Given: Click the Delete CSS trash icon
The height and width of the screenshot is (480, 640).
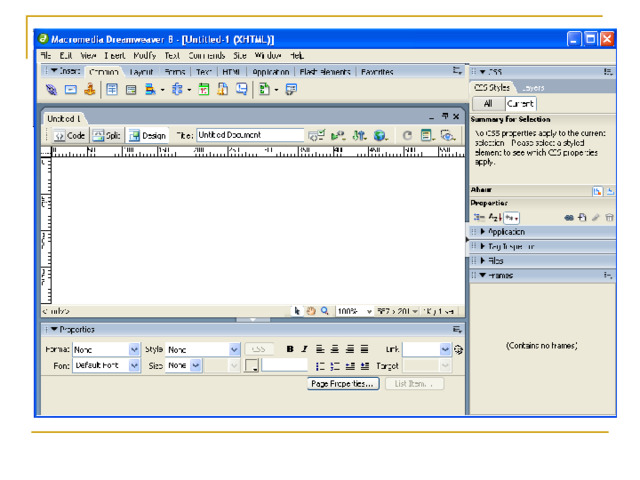Looking at the screenshot, I should (x=609, y=218).
